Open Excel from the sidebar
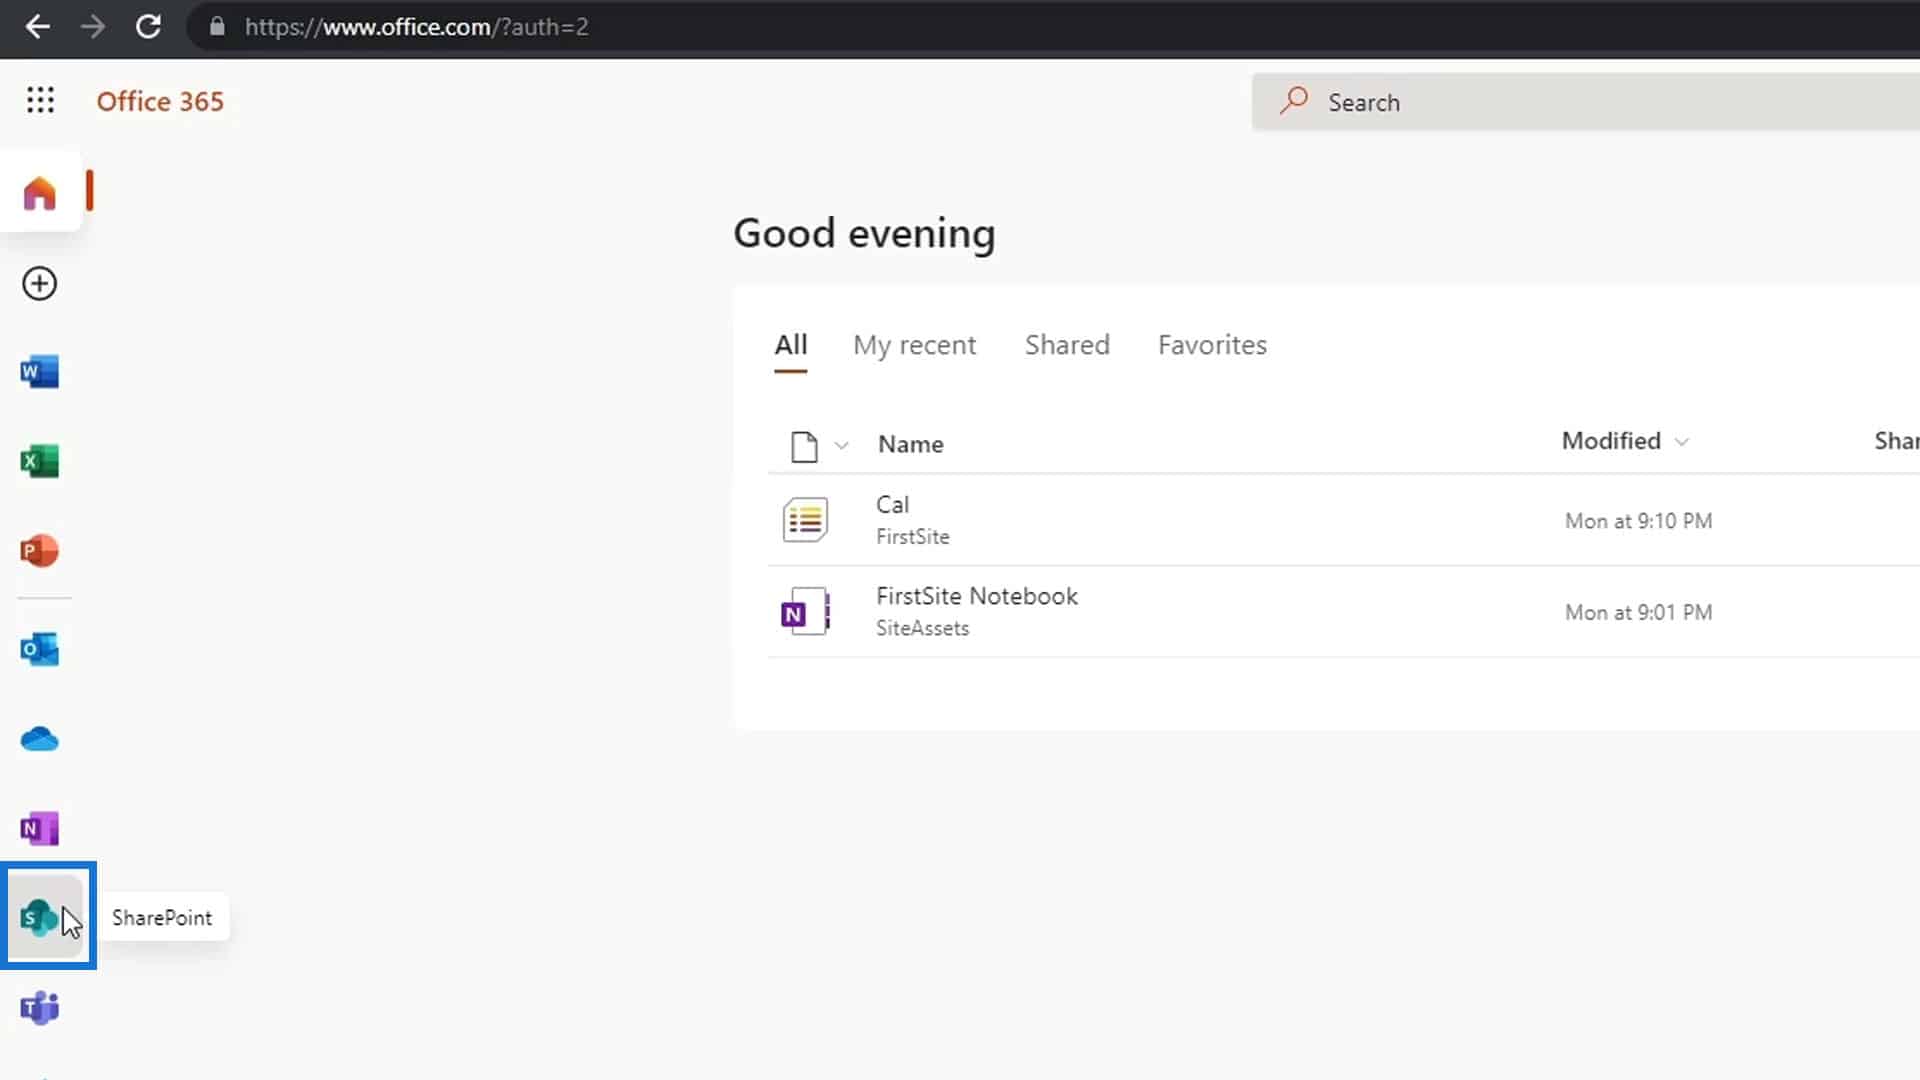Viewport: 1920px width, 1080px height. coord(40,461)
